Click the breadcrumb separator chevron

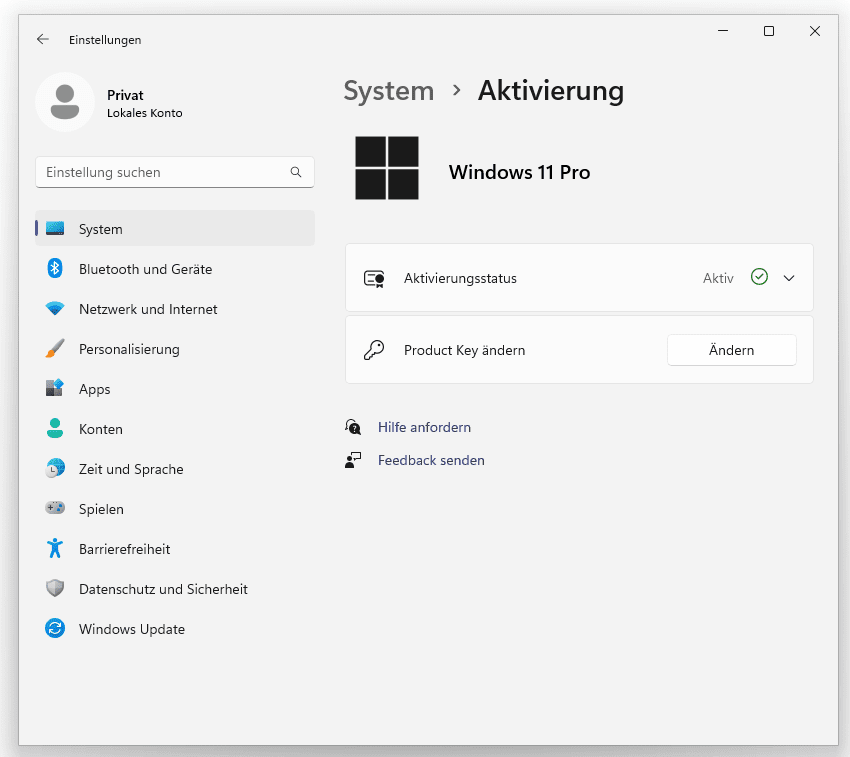[x=456, y=91]
